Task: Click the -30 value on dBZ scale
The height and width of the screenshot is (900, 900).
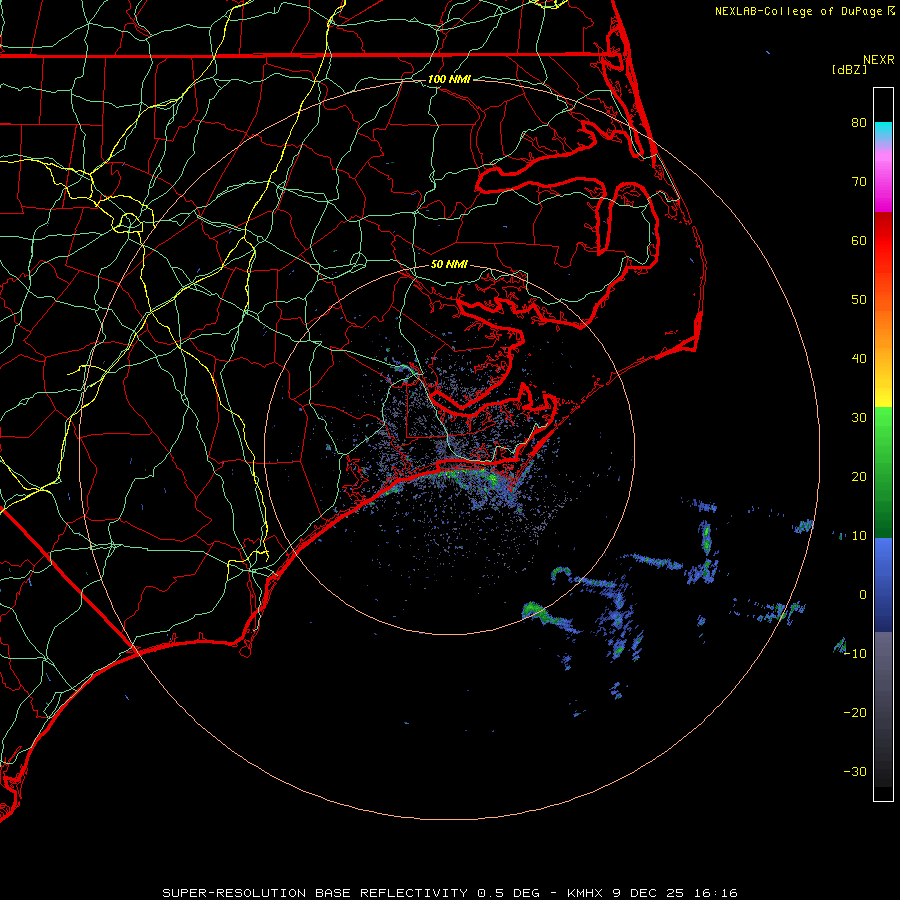Action: [x=855, y=772]
